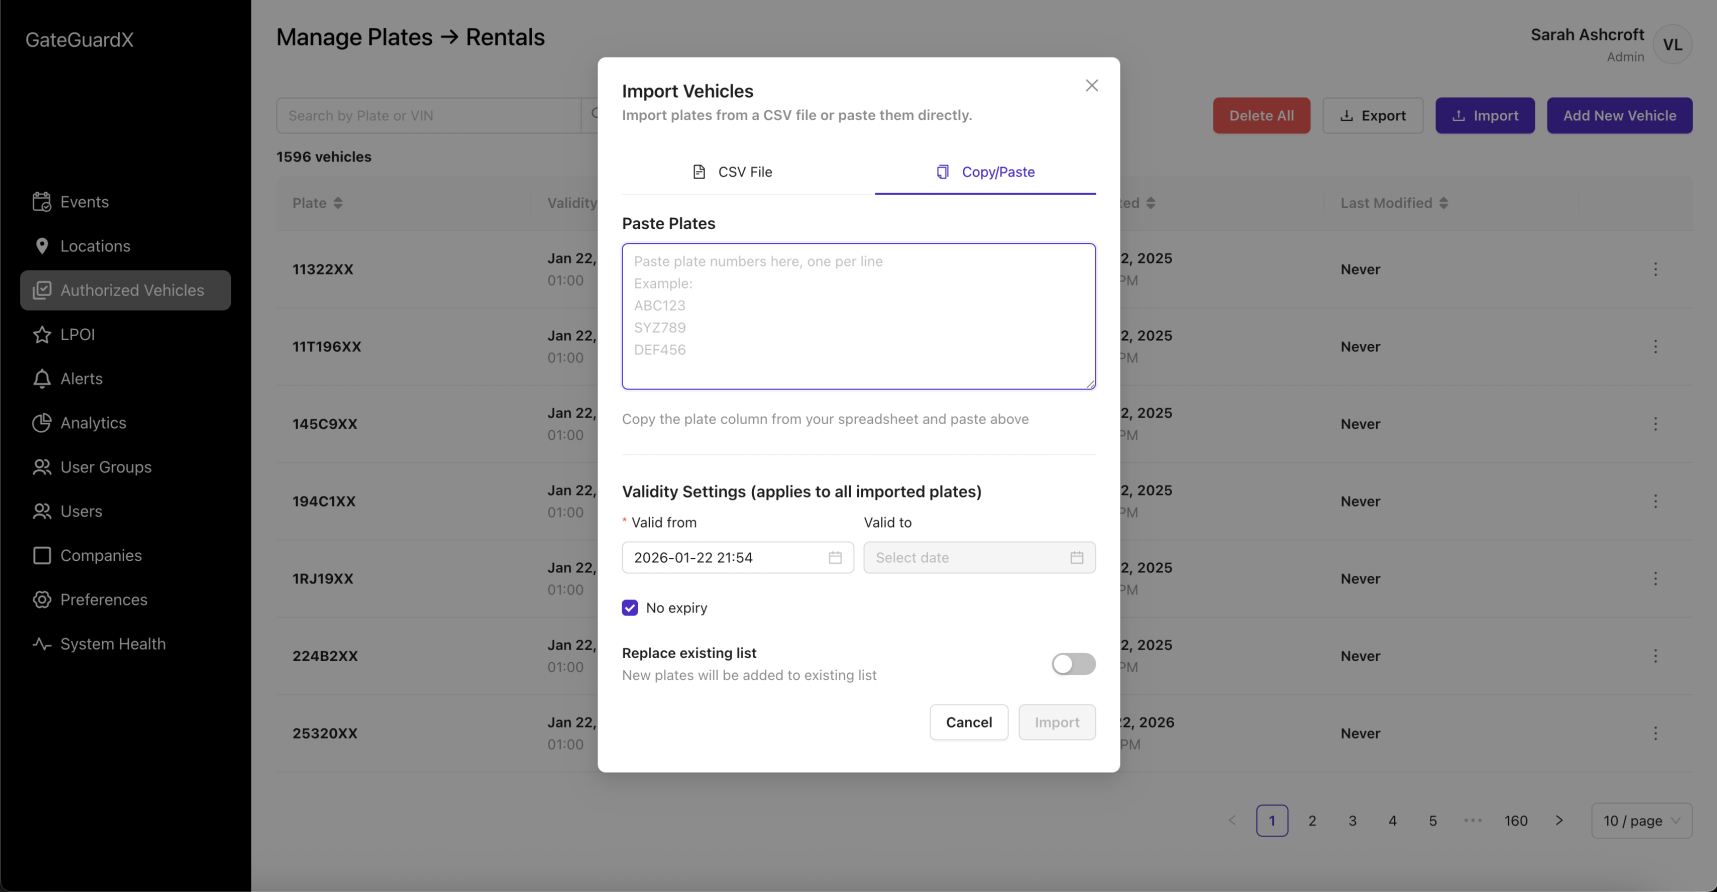Enable the Replace existing list switch

[x=1073, y=664]
